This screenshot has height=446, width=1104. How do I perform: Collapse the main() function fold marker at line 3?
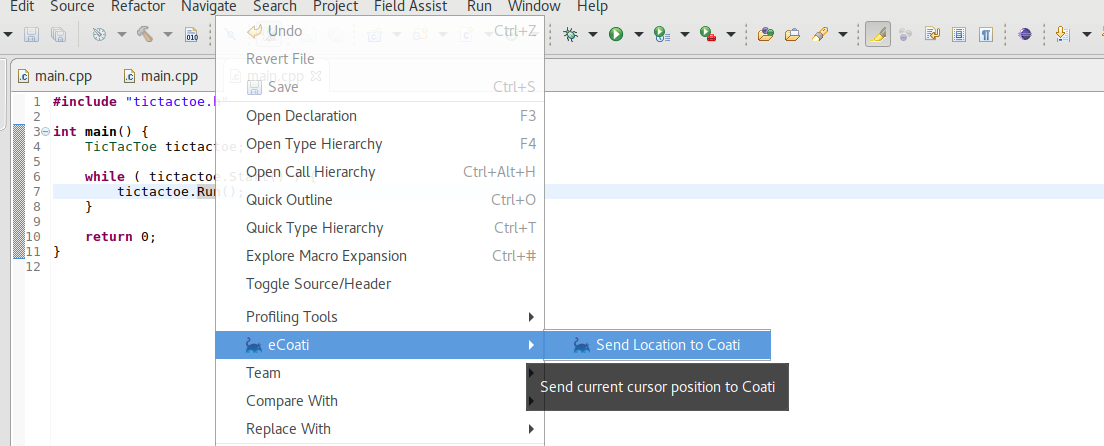click(45, 132)
